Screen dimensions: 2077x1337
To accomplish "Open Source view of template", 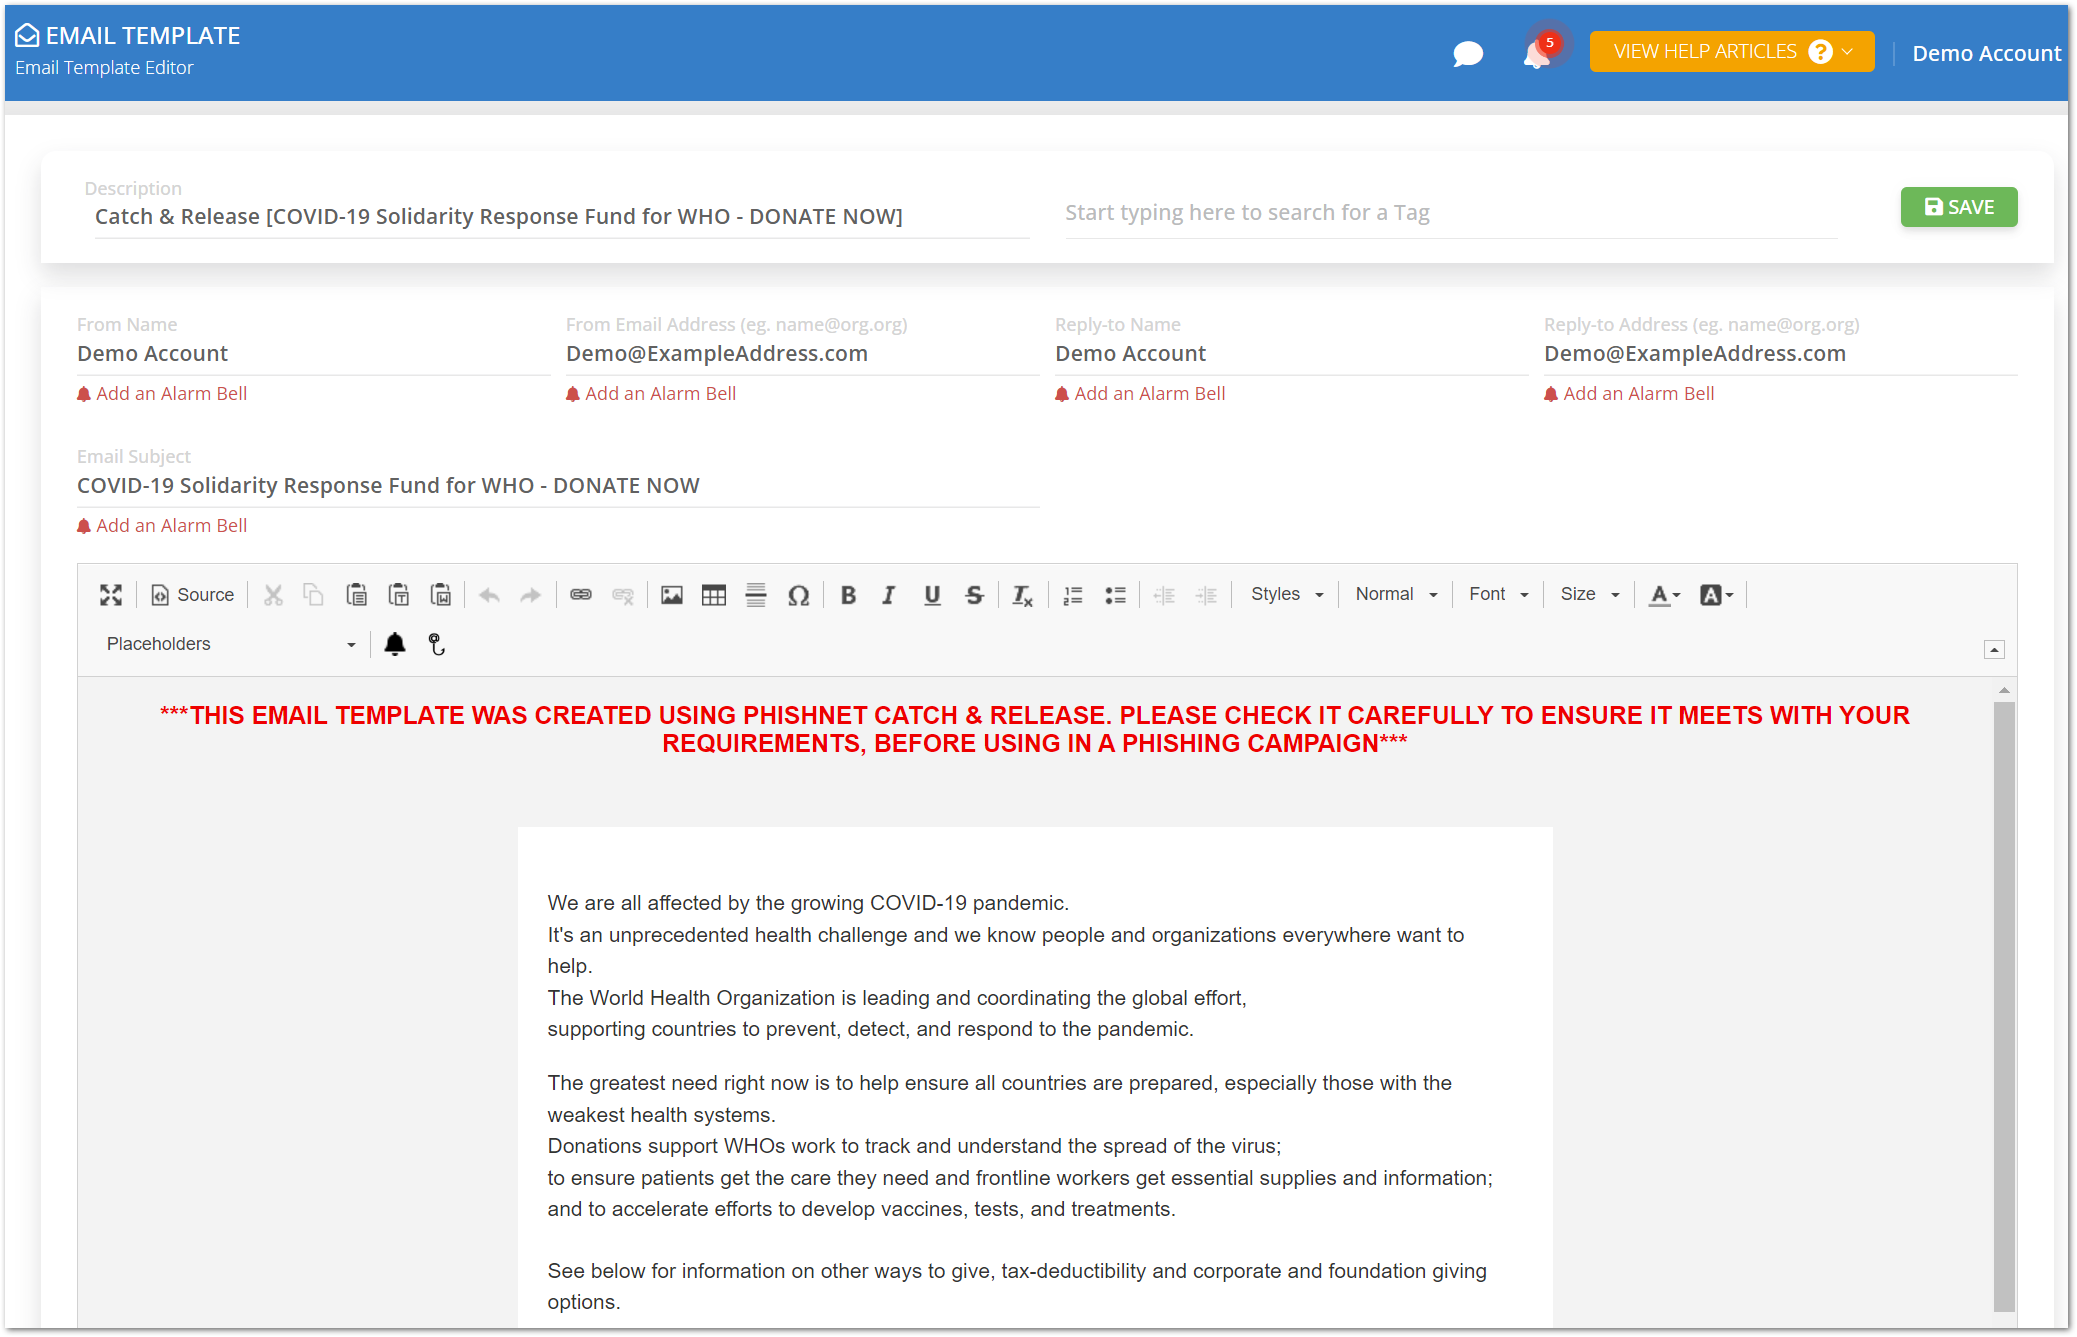I will pyautogui.click(x=193, y=595).
